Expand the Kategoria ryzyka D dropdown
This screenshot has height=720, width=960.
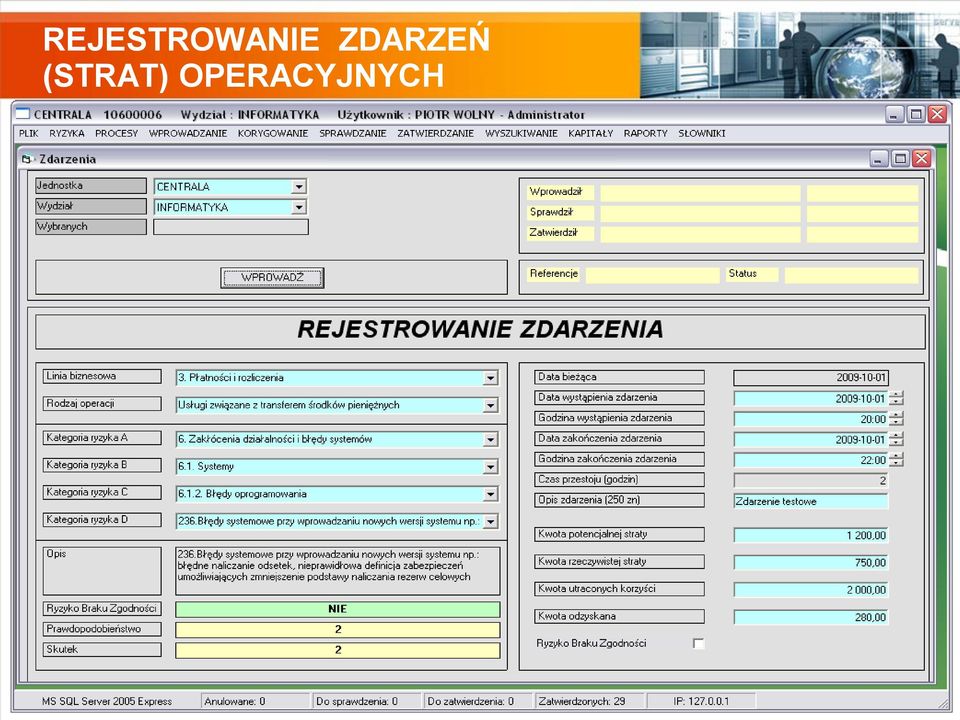pyautogui.click(x=490, y=522)
